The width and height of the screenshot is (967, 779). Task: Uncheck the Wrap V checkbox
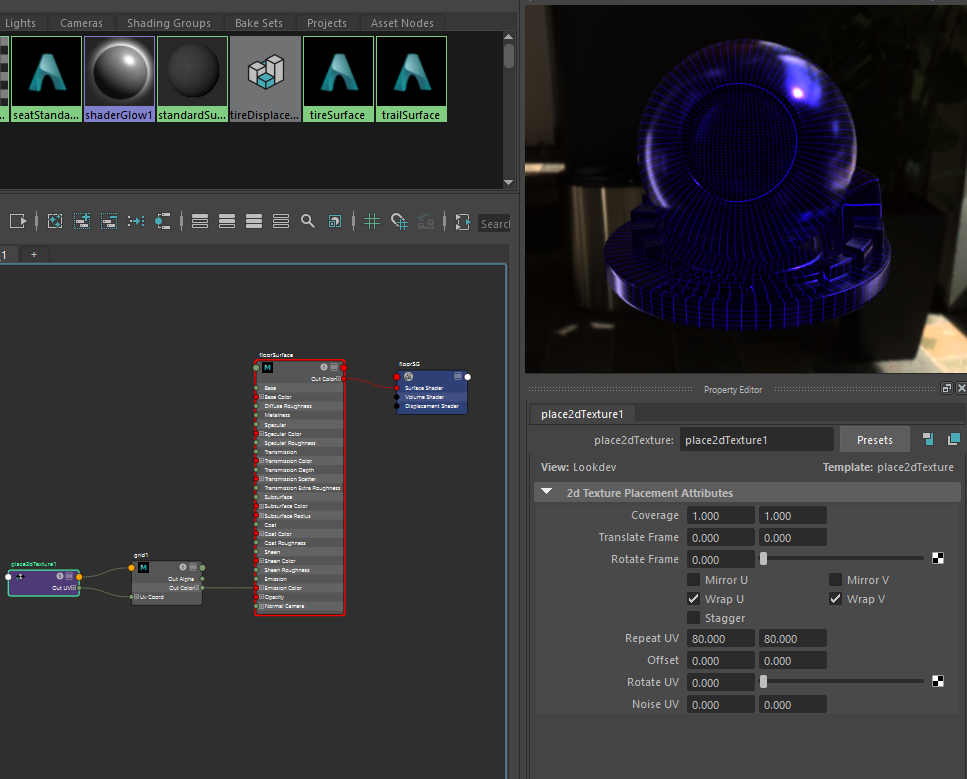click(x=835, y=599)
